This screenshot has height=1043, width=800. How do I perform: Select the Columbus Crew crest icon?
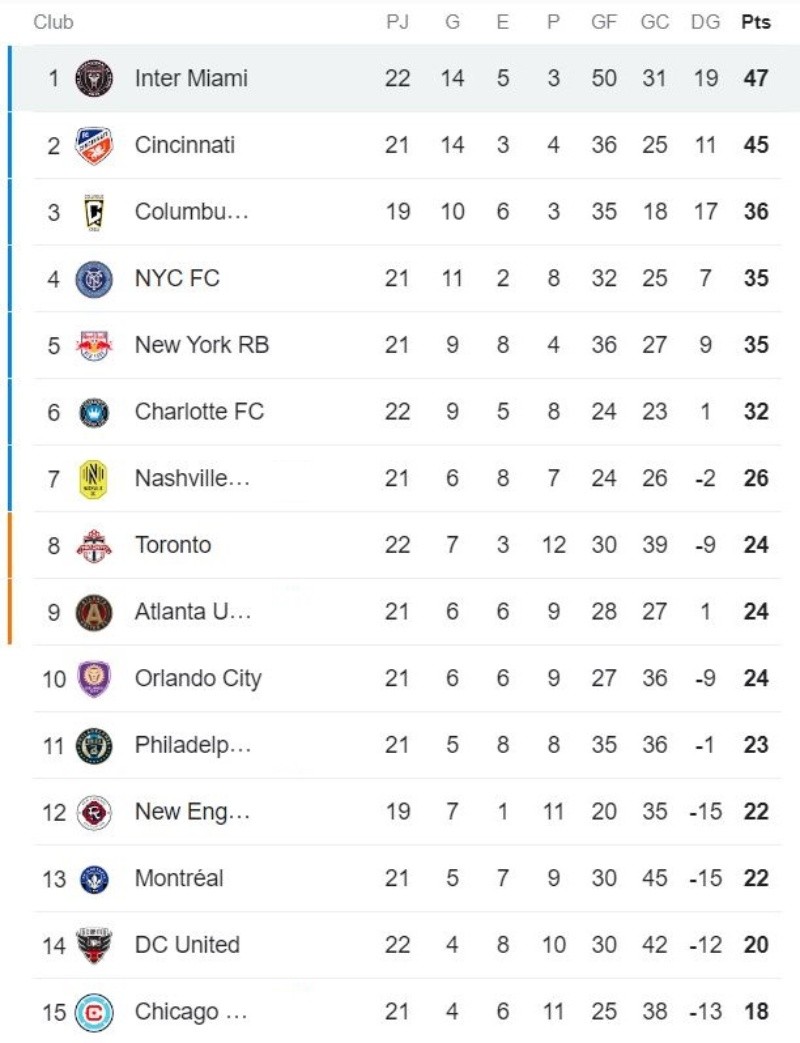94,212
